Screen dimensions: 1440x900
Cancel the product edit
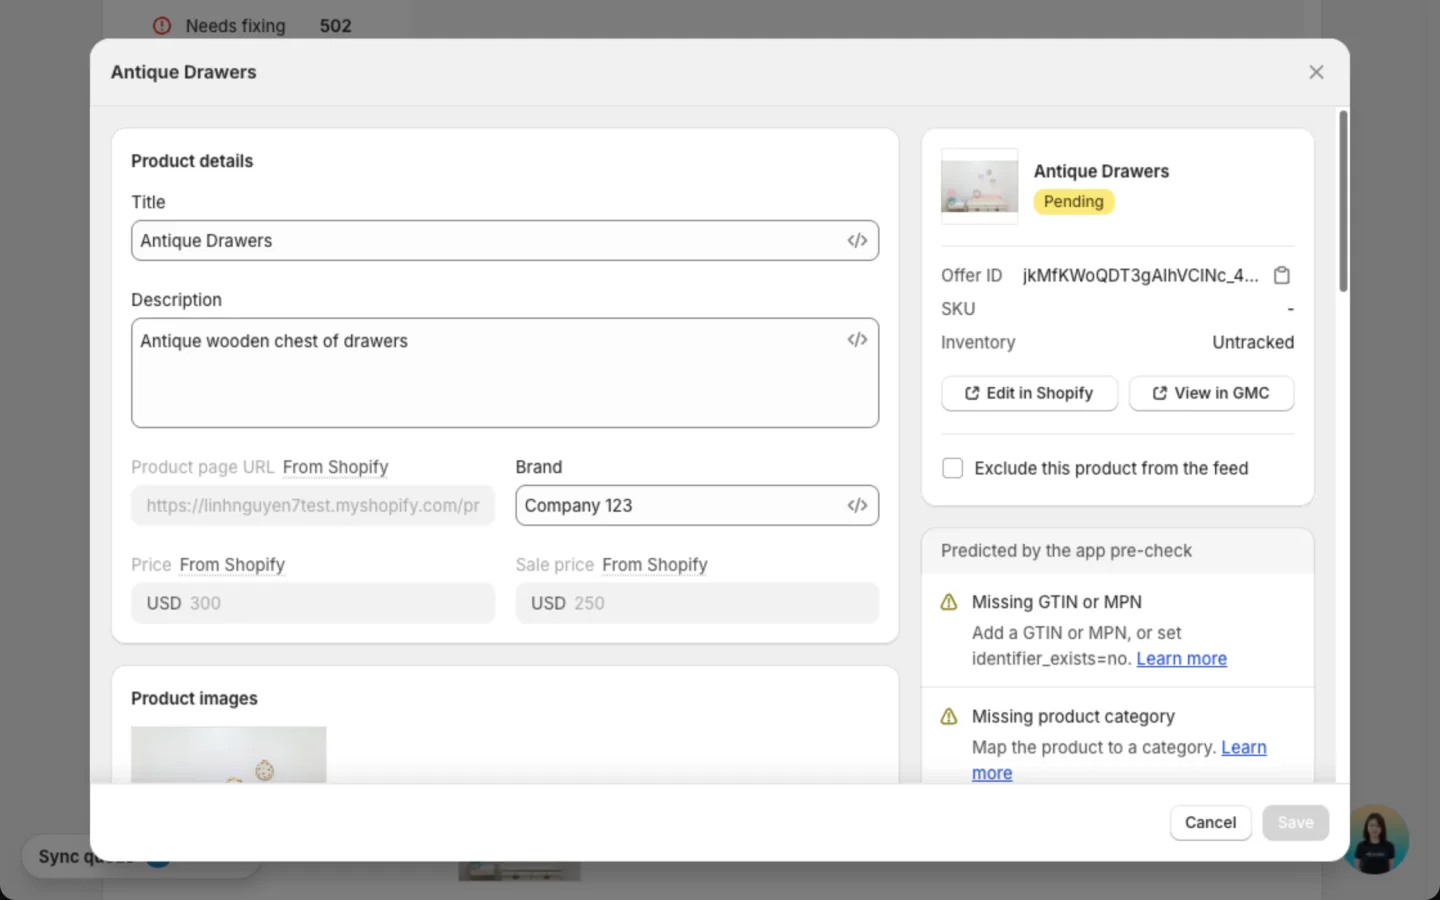click(x=1210, y=822)
